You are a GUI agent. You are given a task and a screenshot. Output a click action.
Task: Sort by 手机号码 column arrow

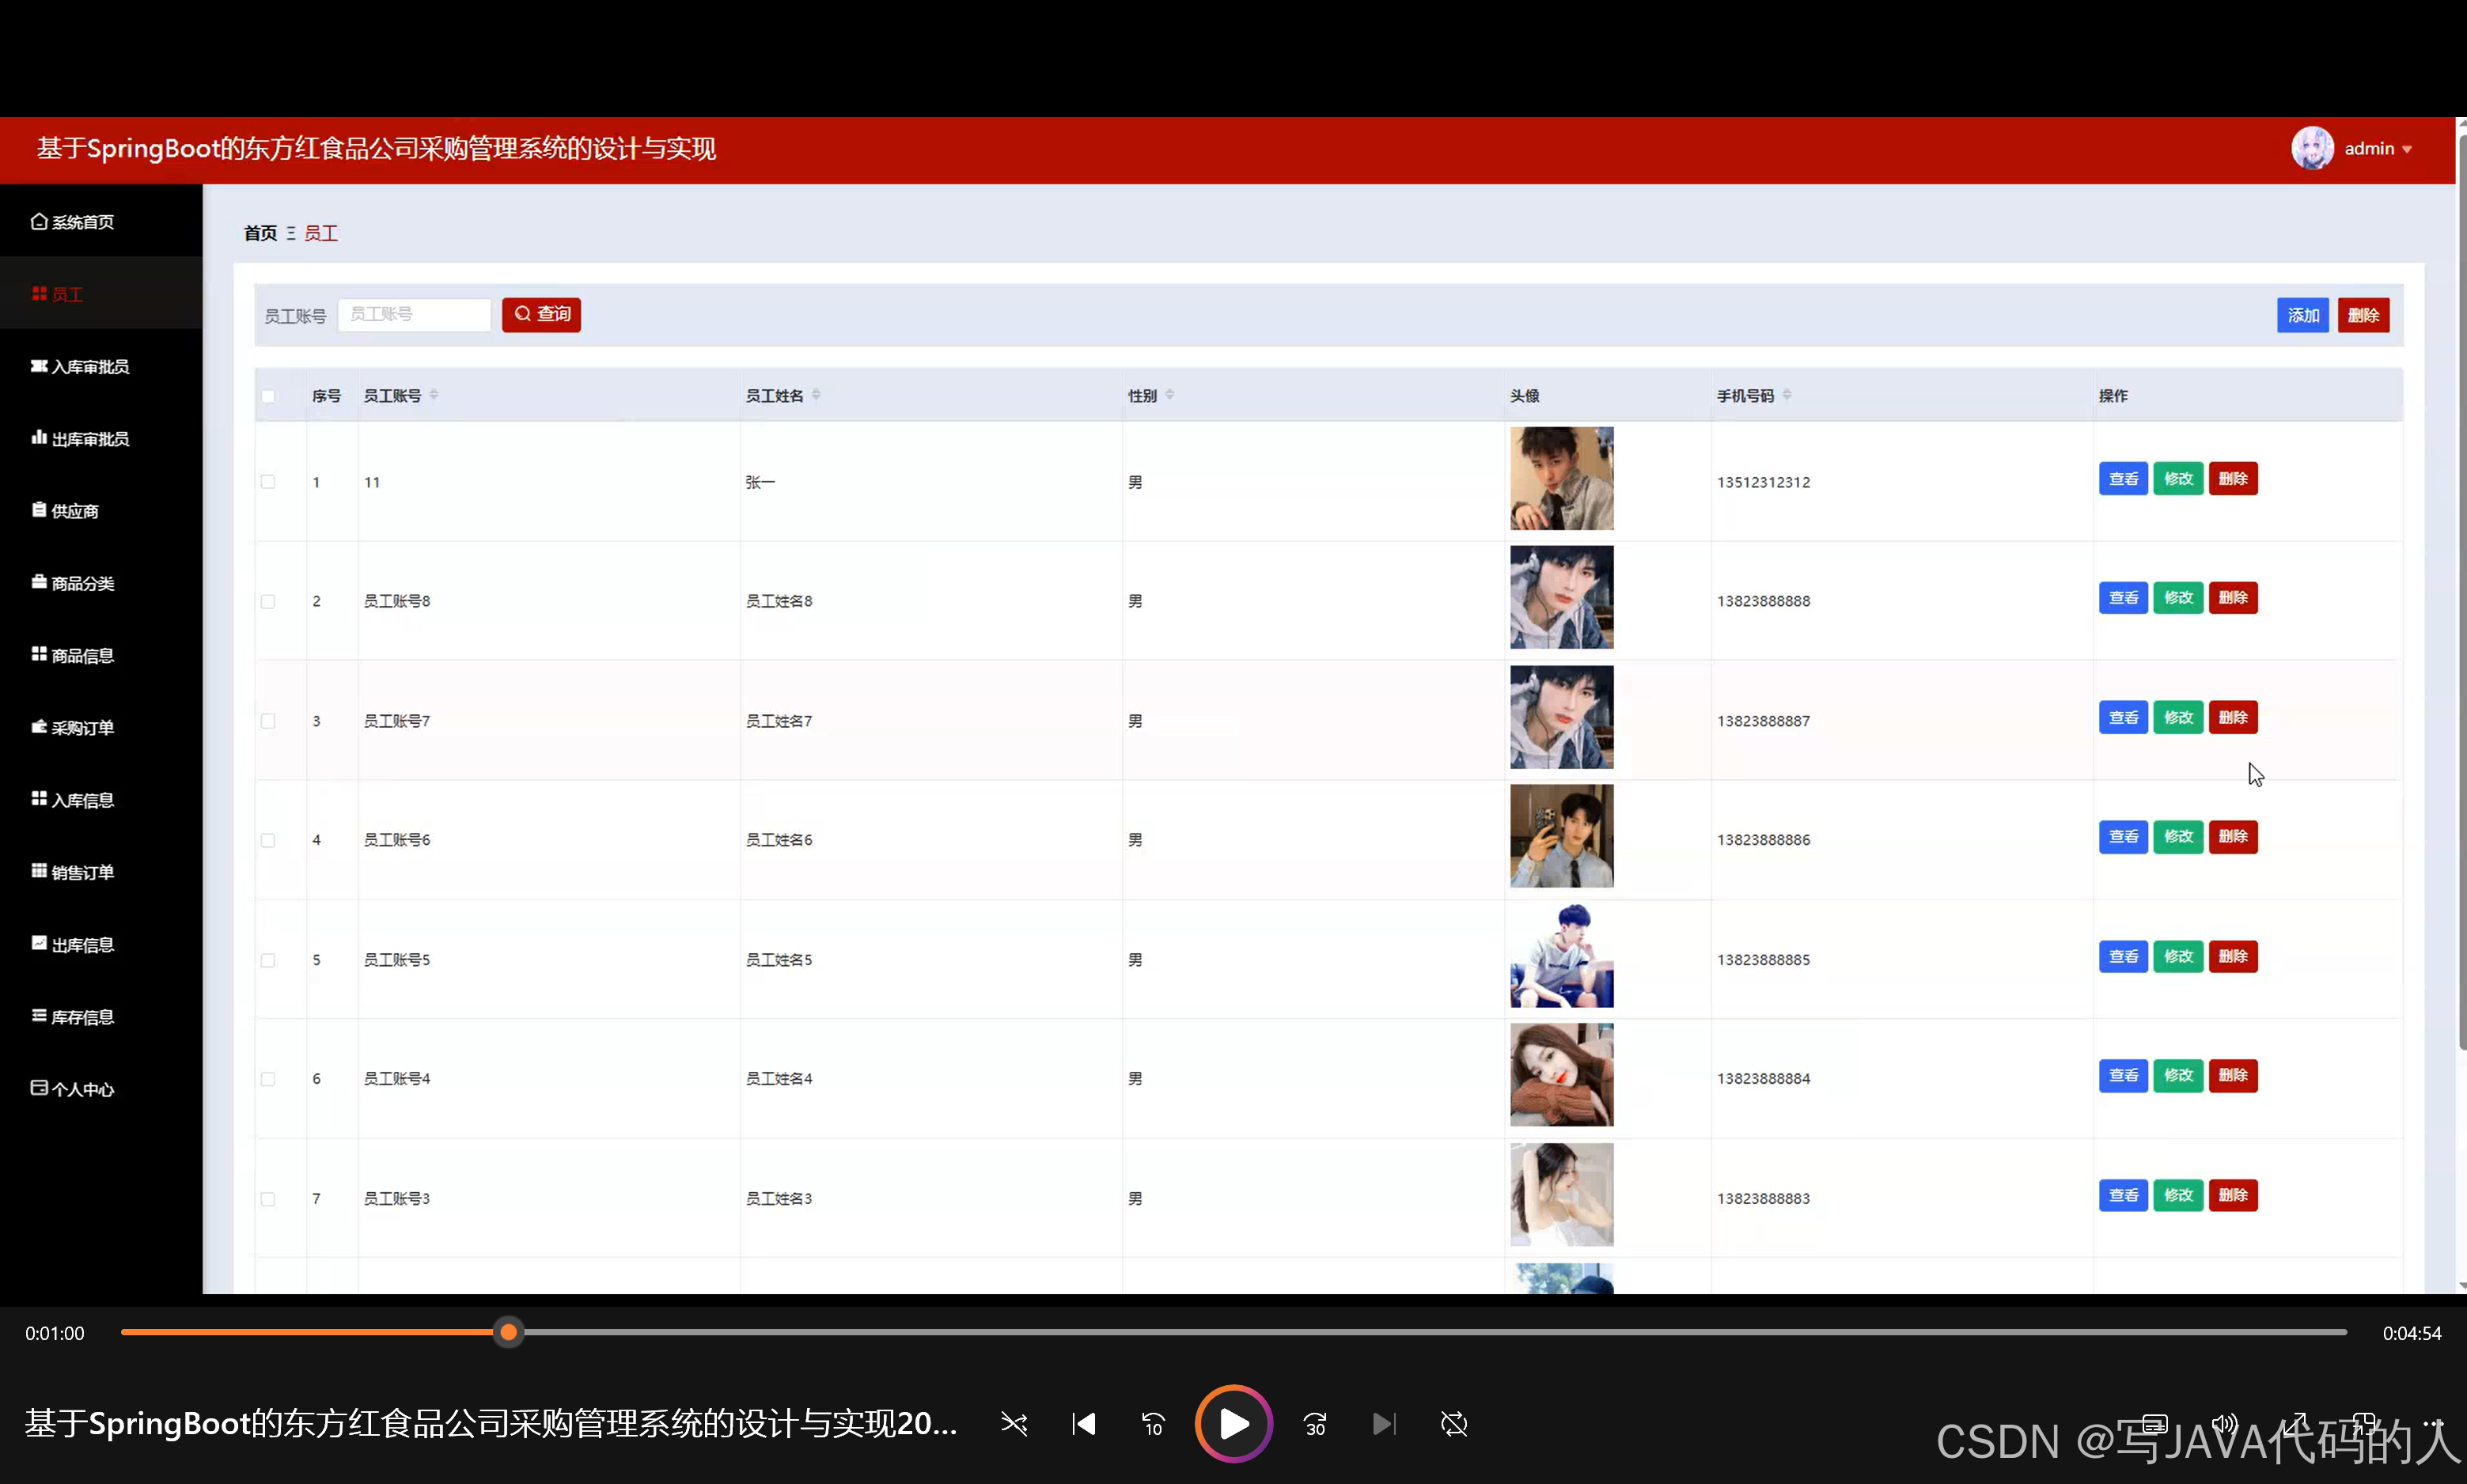pos(1786,395)
